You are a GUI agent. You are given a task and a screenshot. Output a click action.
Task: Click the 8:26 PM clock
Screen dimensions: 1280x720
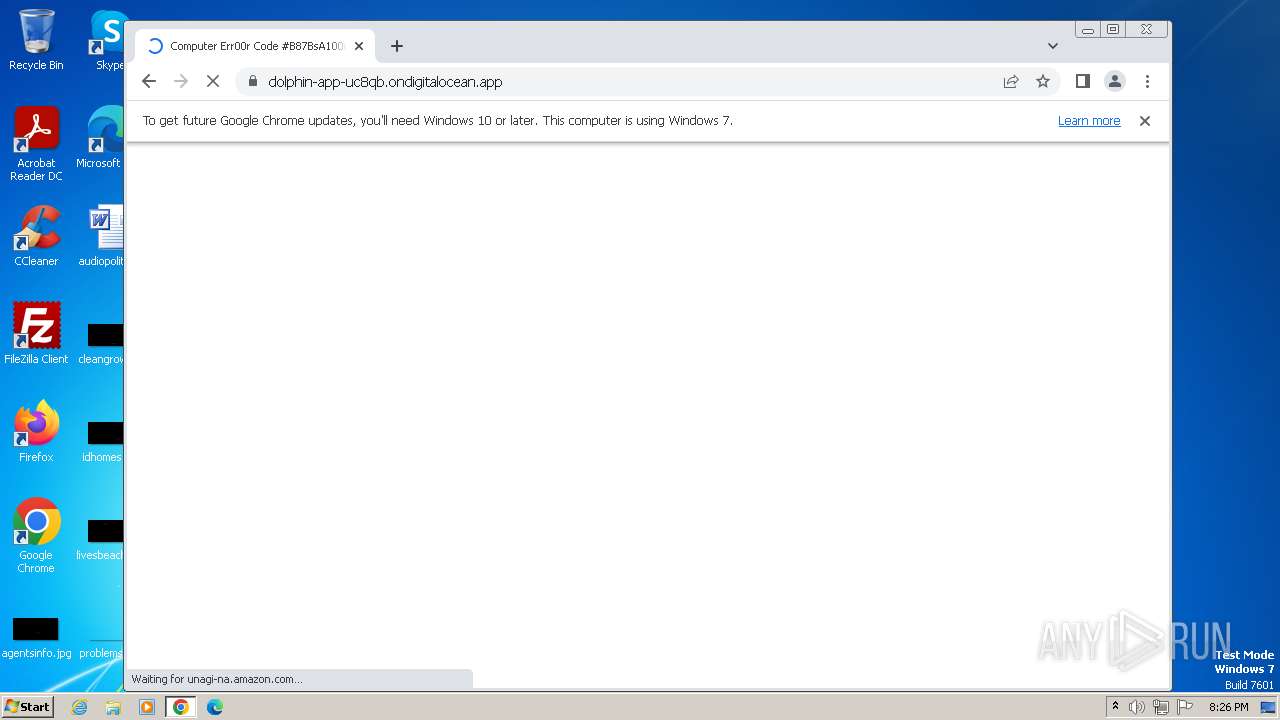coord(1228,707)
